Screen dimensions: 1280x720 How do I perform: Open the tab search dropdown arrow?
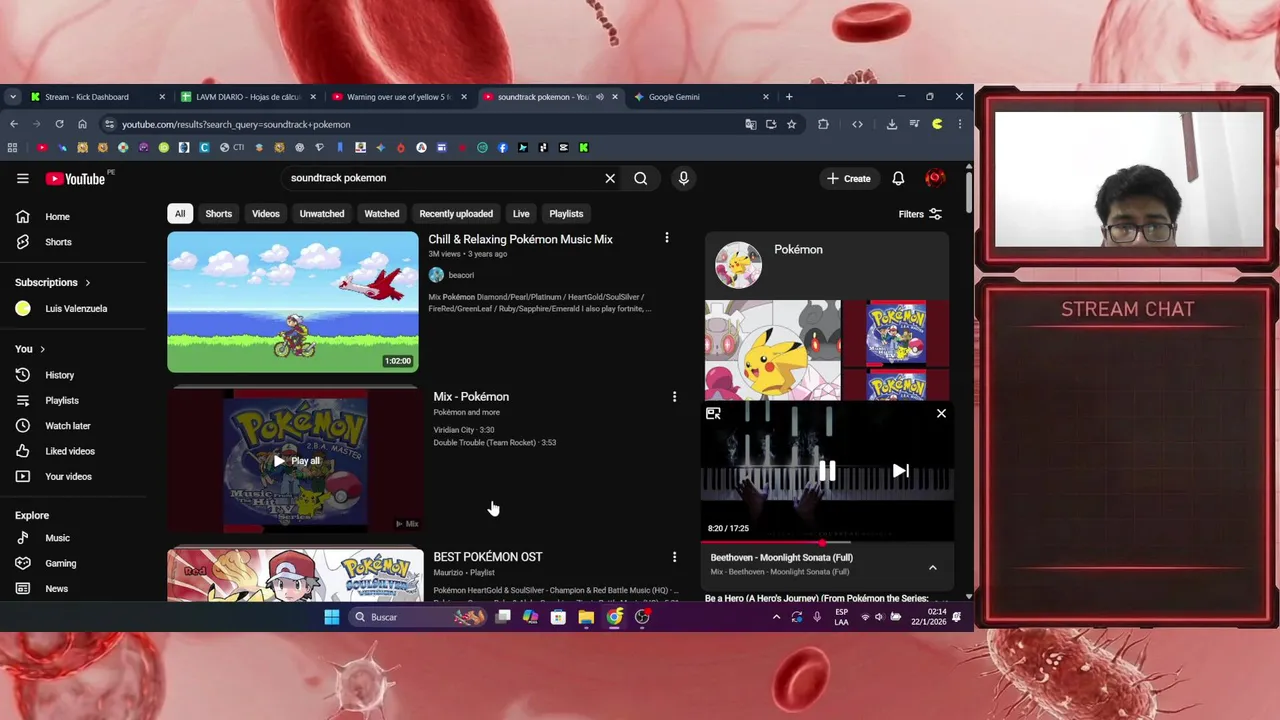coord(12,97)
